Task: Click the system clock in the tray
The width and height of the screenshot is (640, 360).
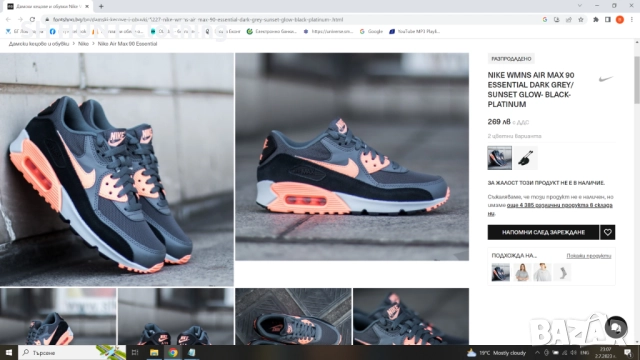Action: click(606, 353)
